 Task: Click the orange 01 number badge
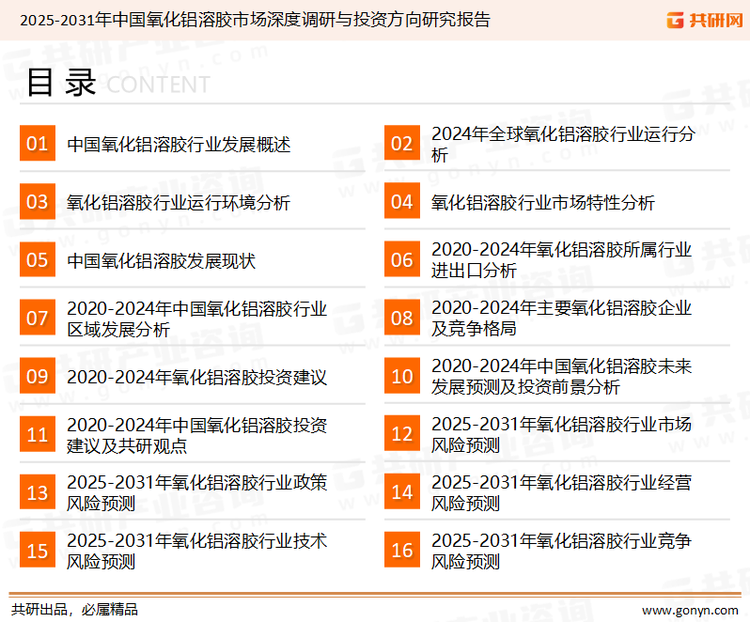point(37,144)
